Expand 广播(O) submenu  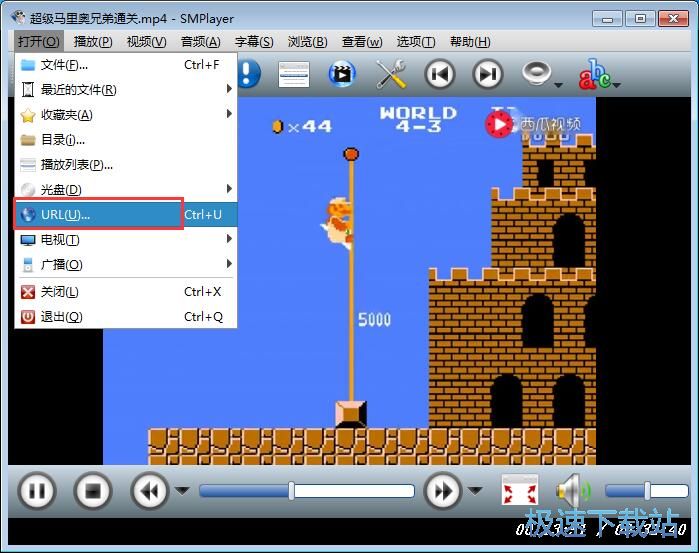(x=126, y=264)
